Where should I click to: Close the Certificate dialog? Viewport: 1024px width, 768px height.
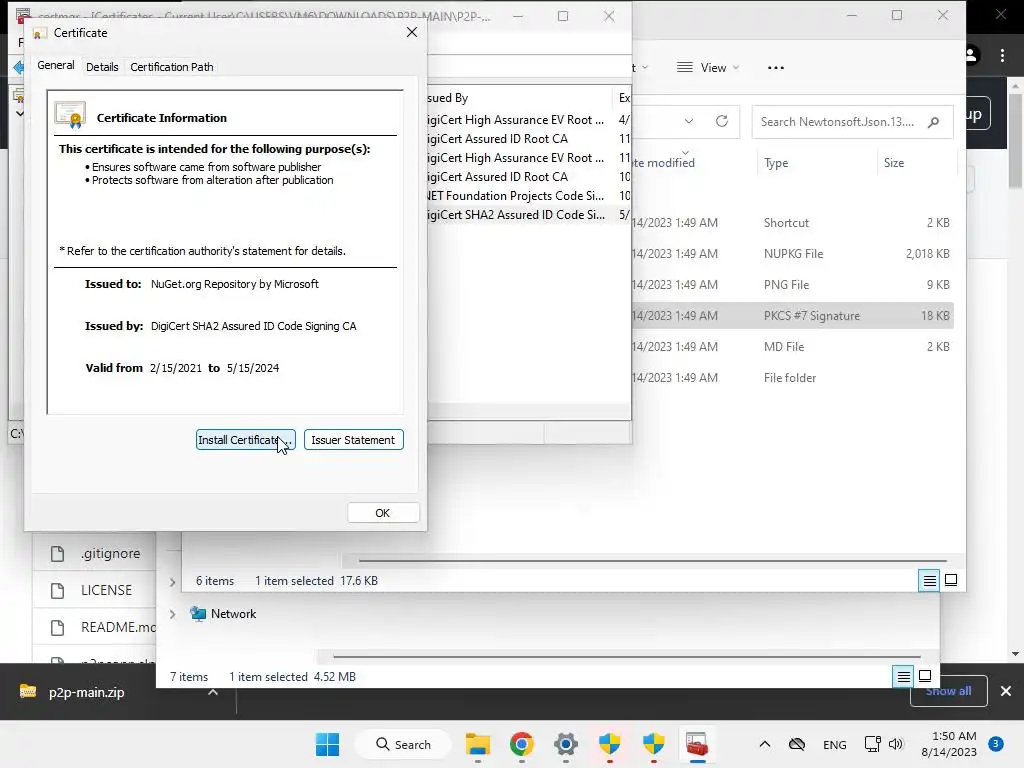[411, 32]
